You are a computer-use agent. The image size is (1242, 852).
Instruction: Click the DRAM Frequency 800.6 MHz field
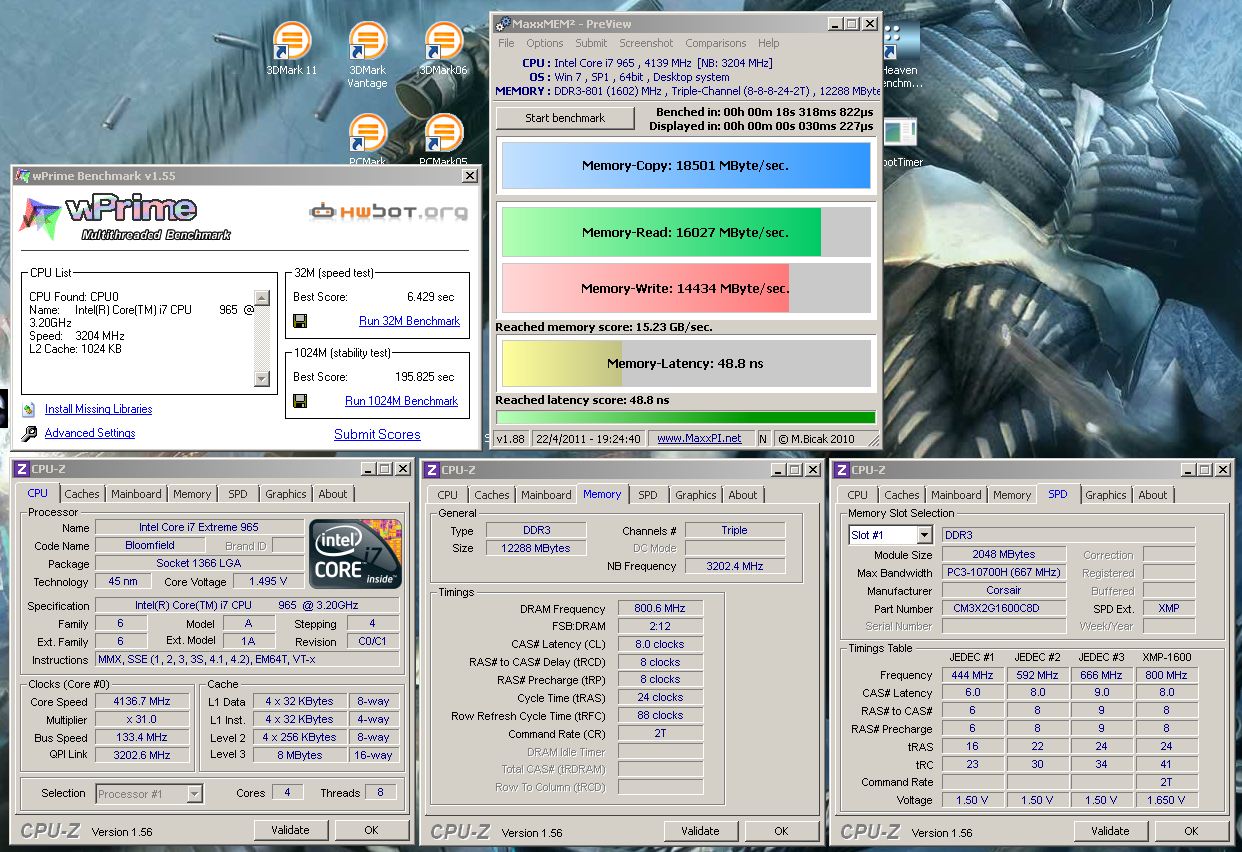(x=660, y=608)
